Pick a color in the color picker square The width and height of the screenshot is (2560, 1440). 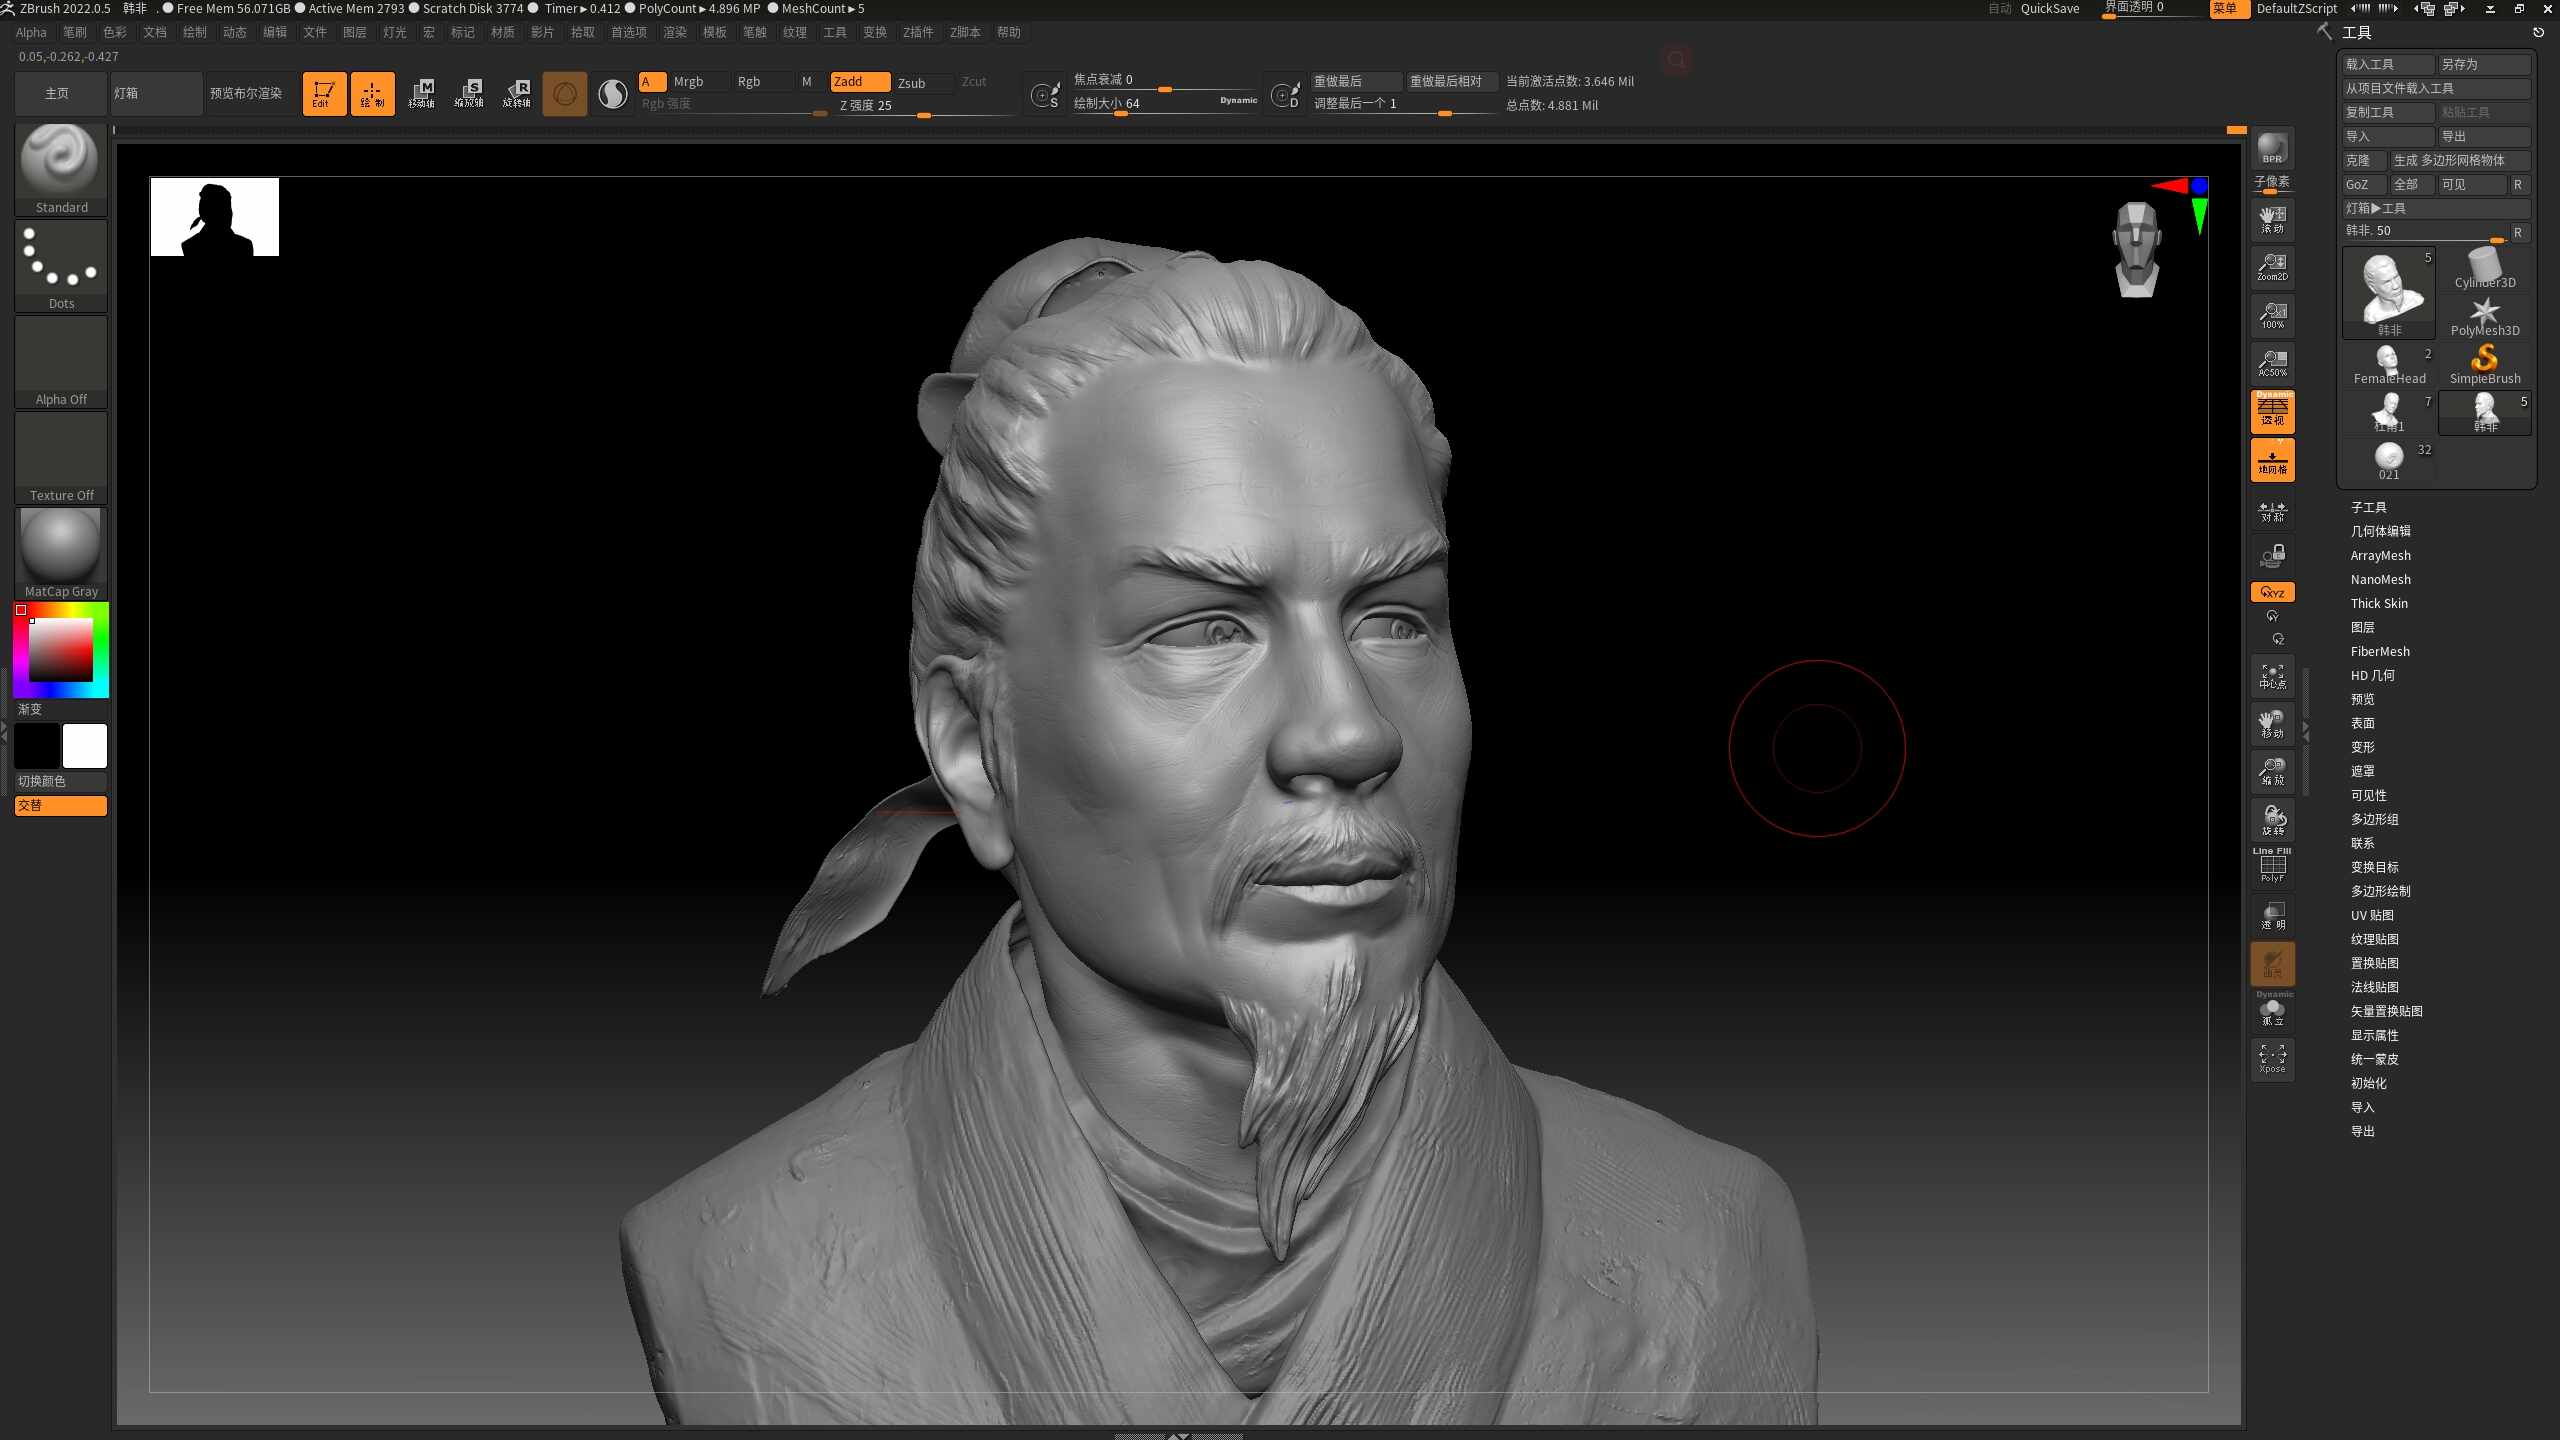coord(61,650)
